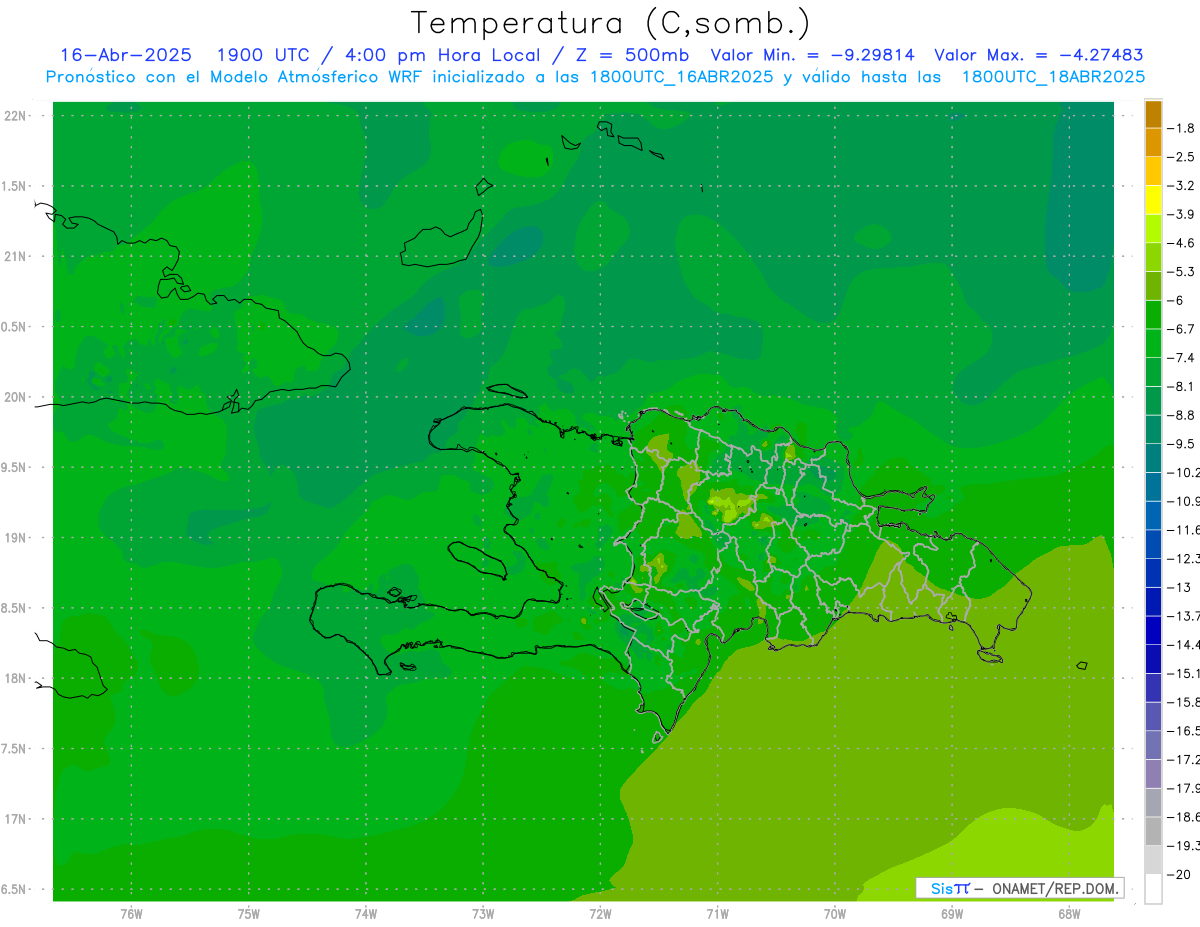Screen dimensions: 1200x927
Task: Select the '69W' longitude label
Action: 952,914
